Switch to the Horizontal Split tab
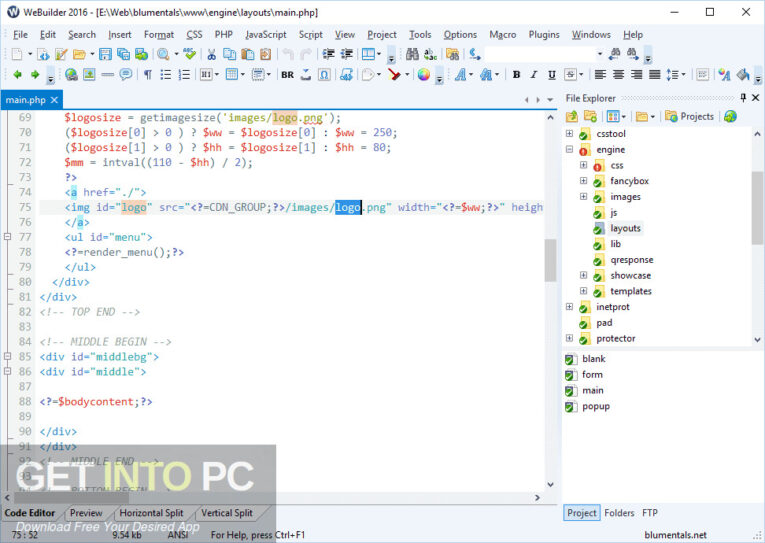This screenshot has width=765, height=543. [x=151, y=513]
